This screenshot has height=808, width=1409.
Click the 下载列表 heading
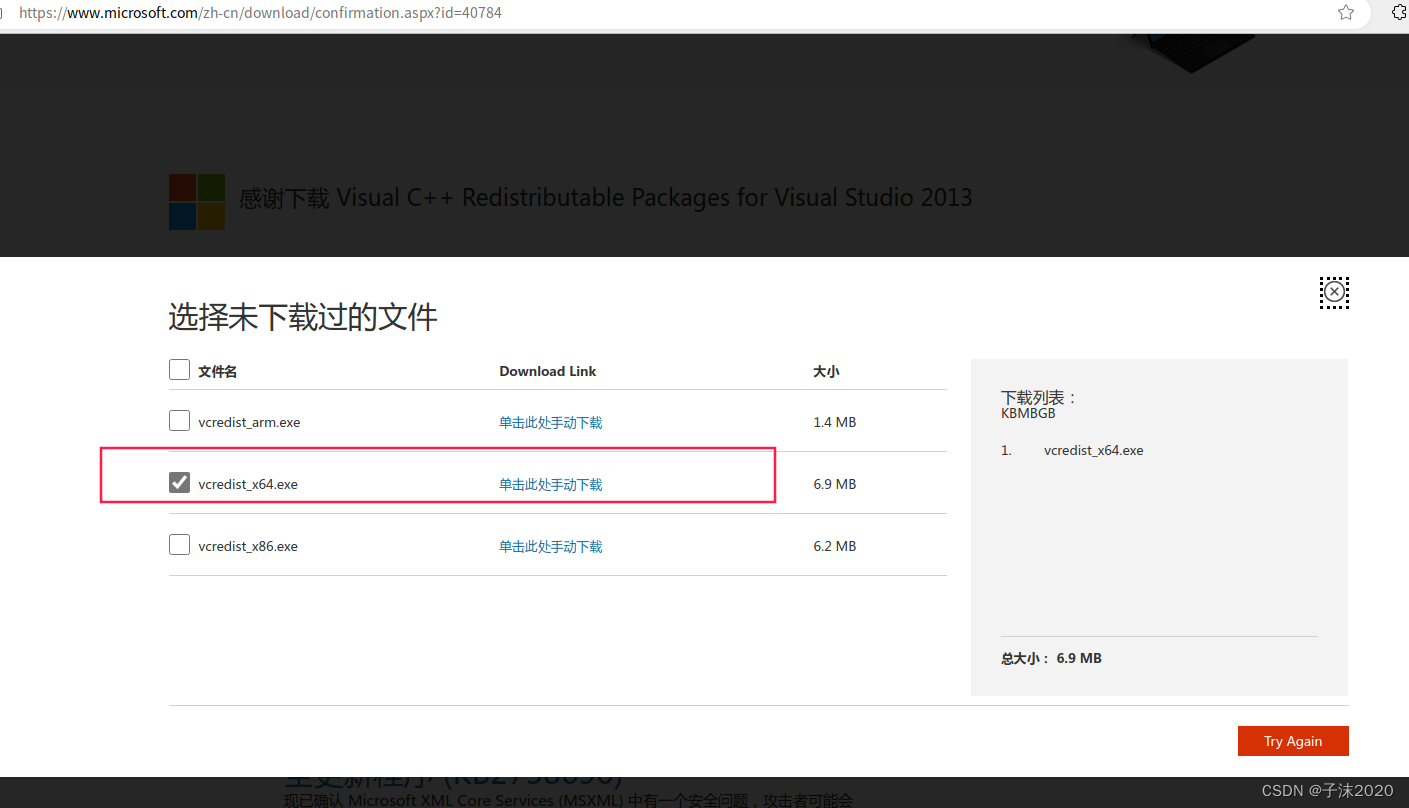(x=1039, y=398)
